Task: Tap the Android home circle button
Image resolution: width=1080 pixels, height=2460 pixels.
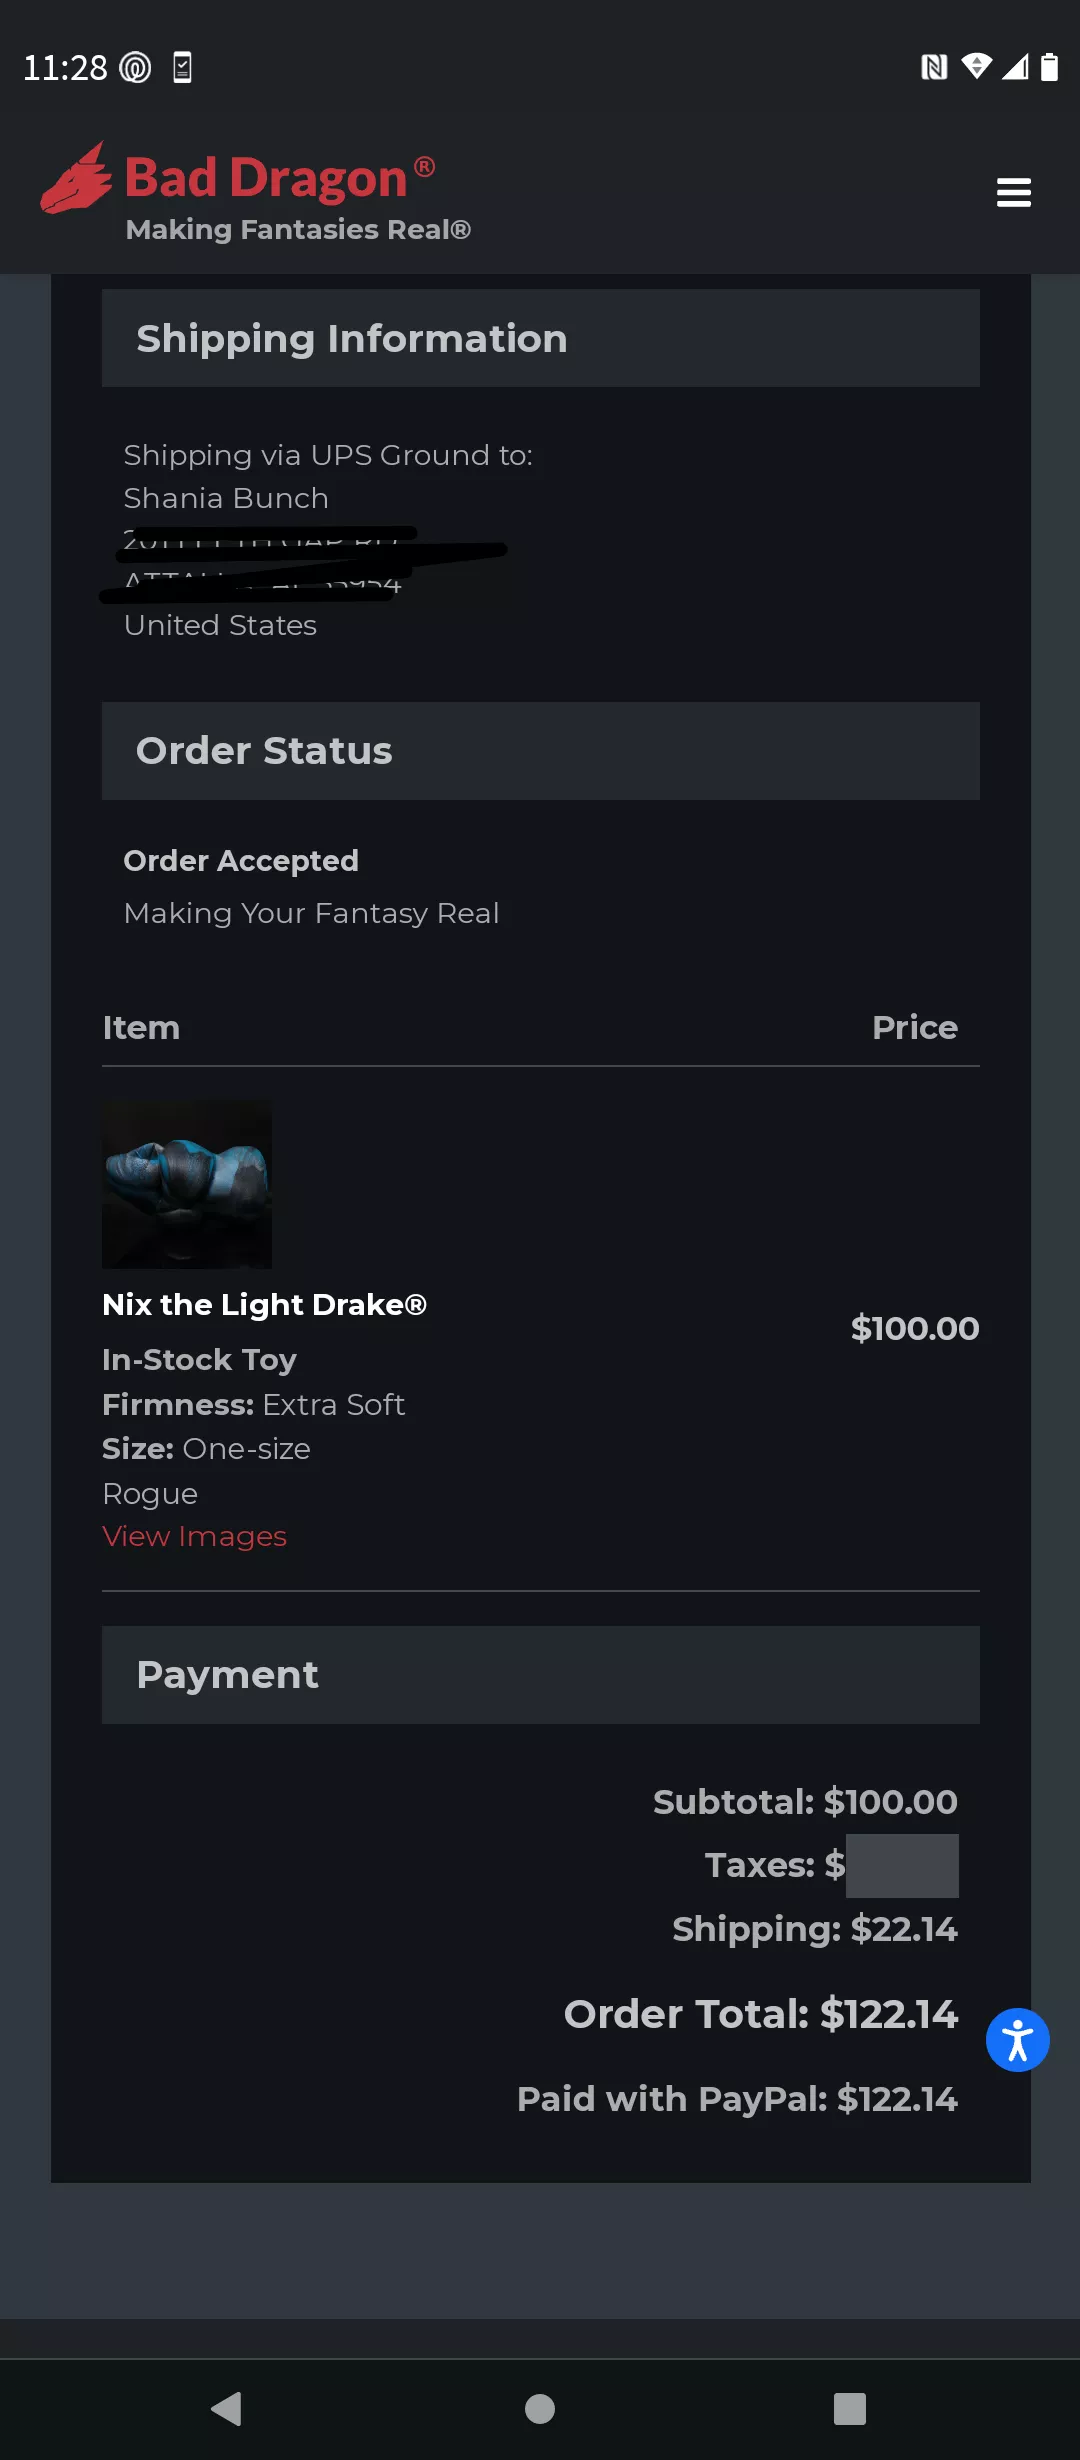Action: coord(540,2409)
